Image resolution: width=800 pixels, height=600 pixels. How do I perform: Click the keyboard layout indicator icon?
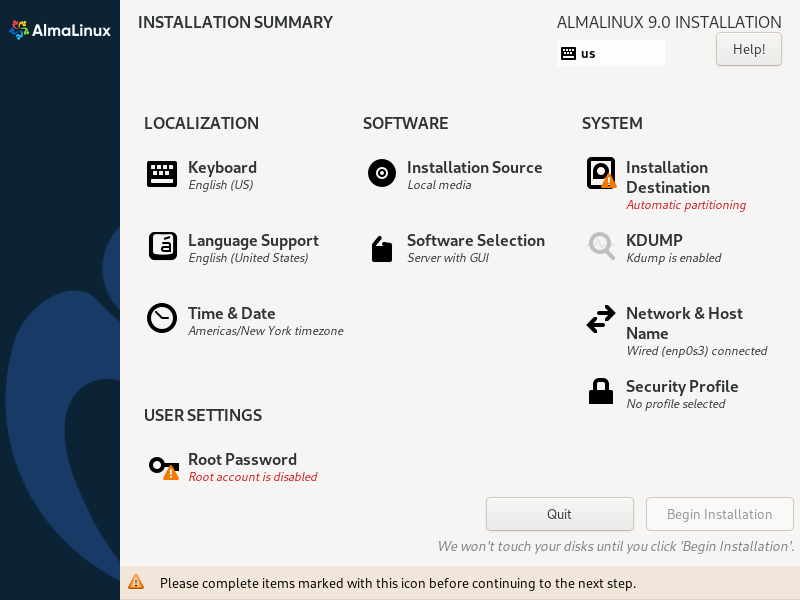pyautogui.click(x=568, y=53)
